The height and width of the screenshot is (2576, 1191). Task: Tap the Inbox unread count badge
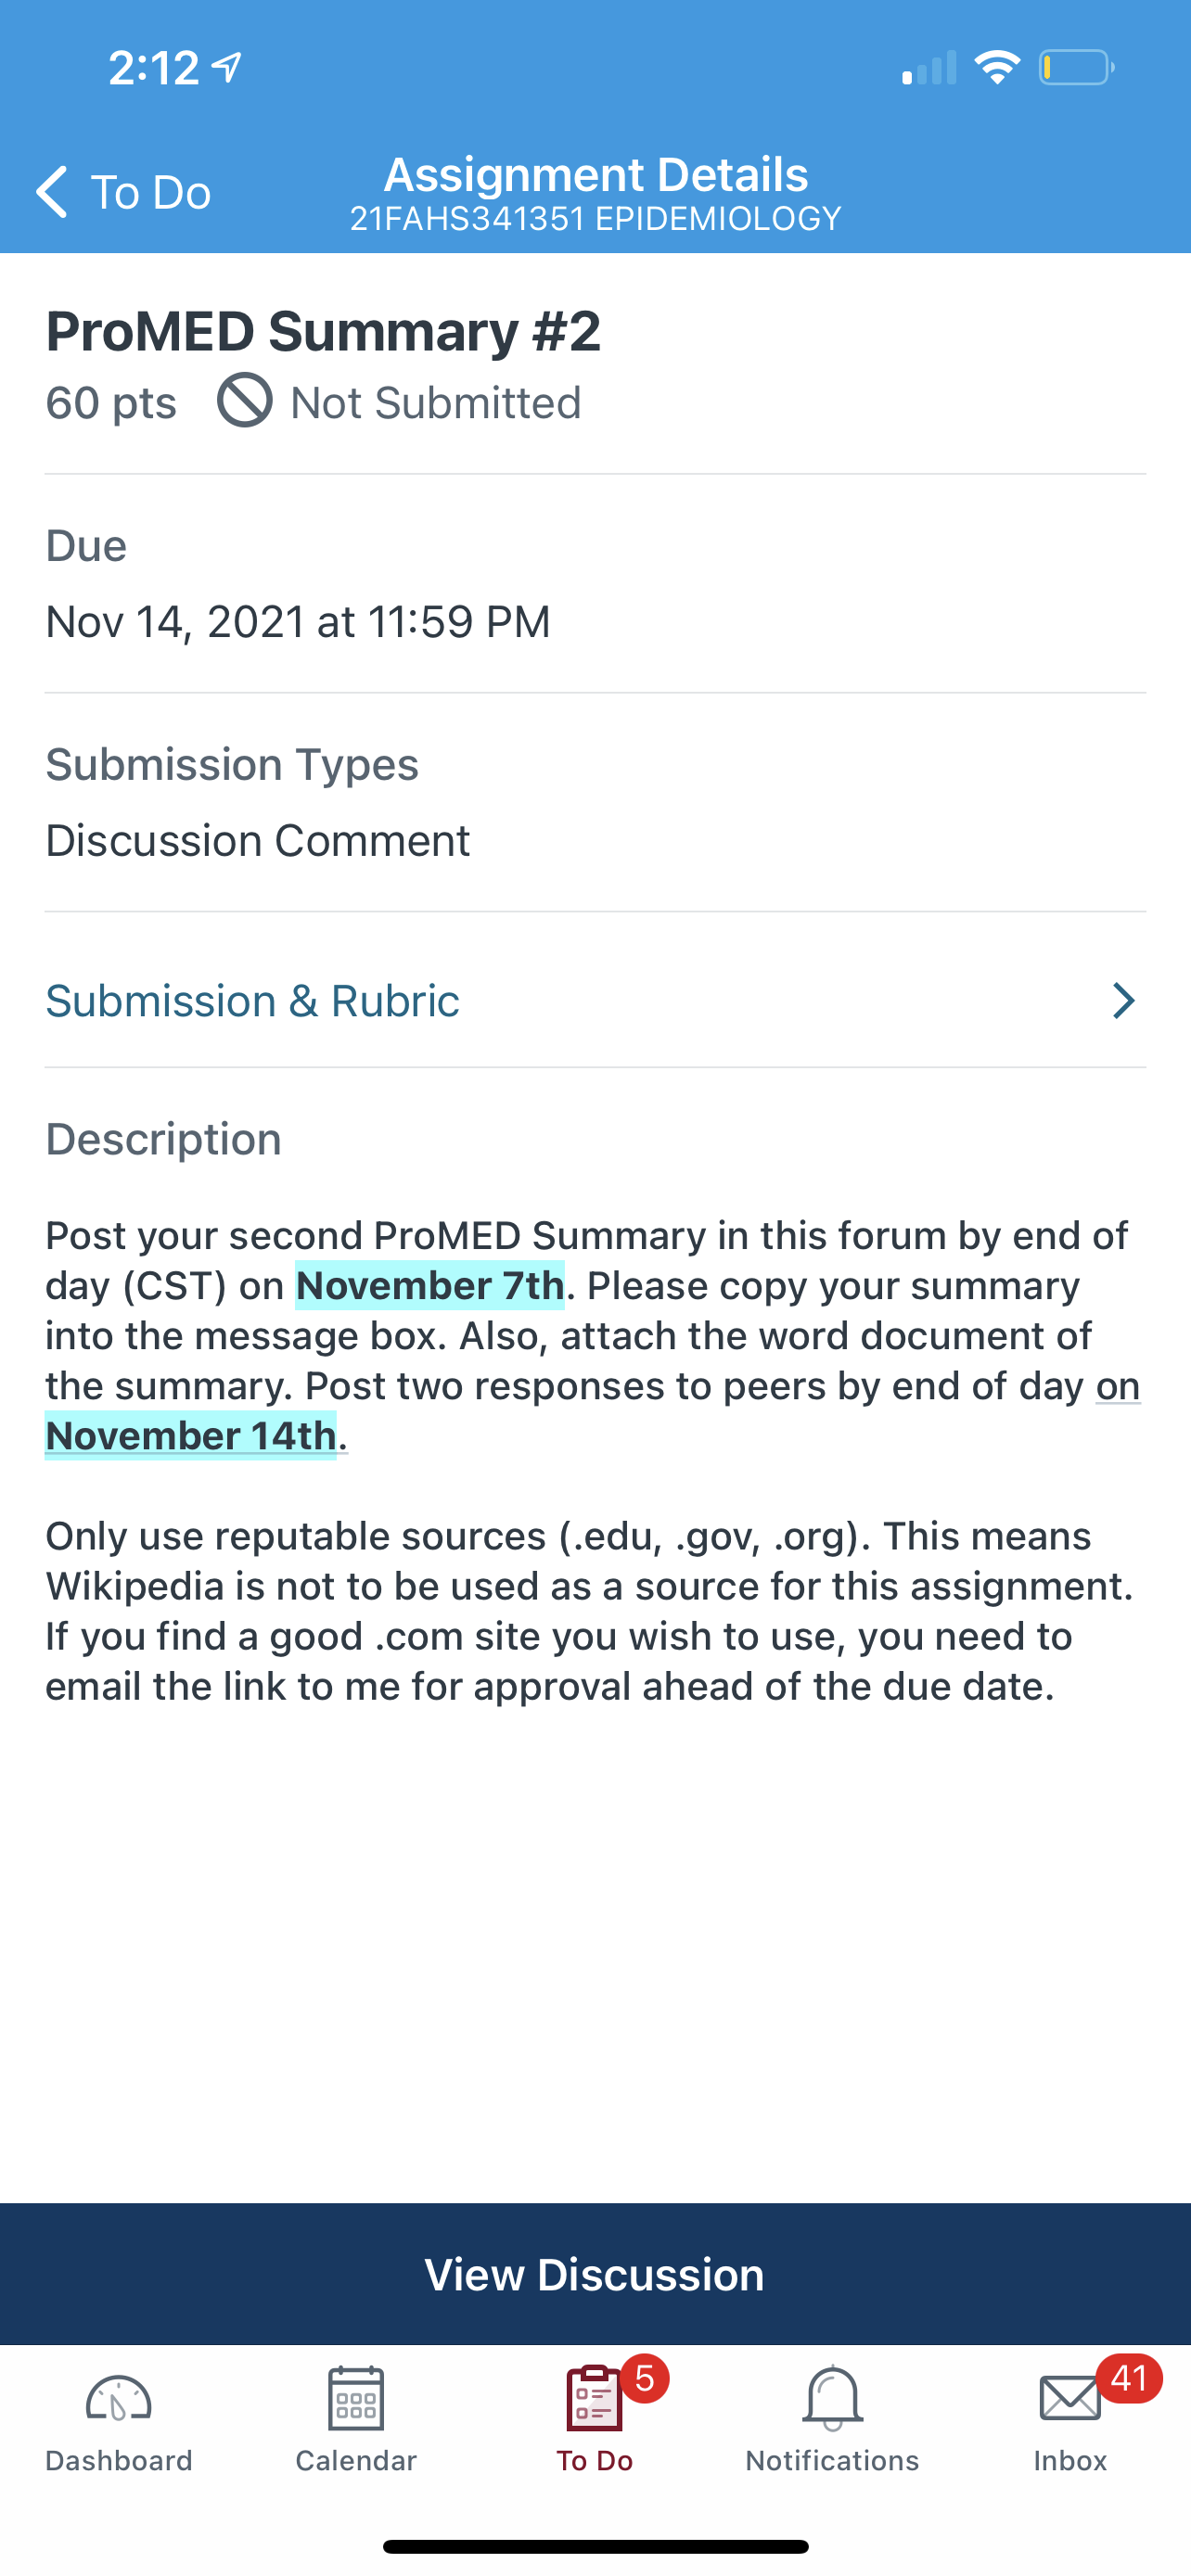pos(1129,2379)
